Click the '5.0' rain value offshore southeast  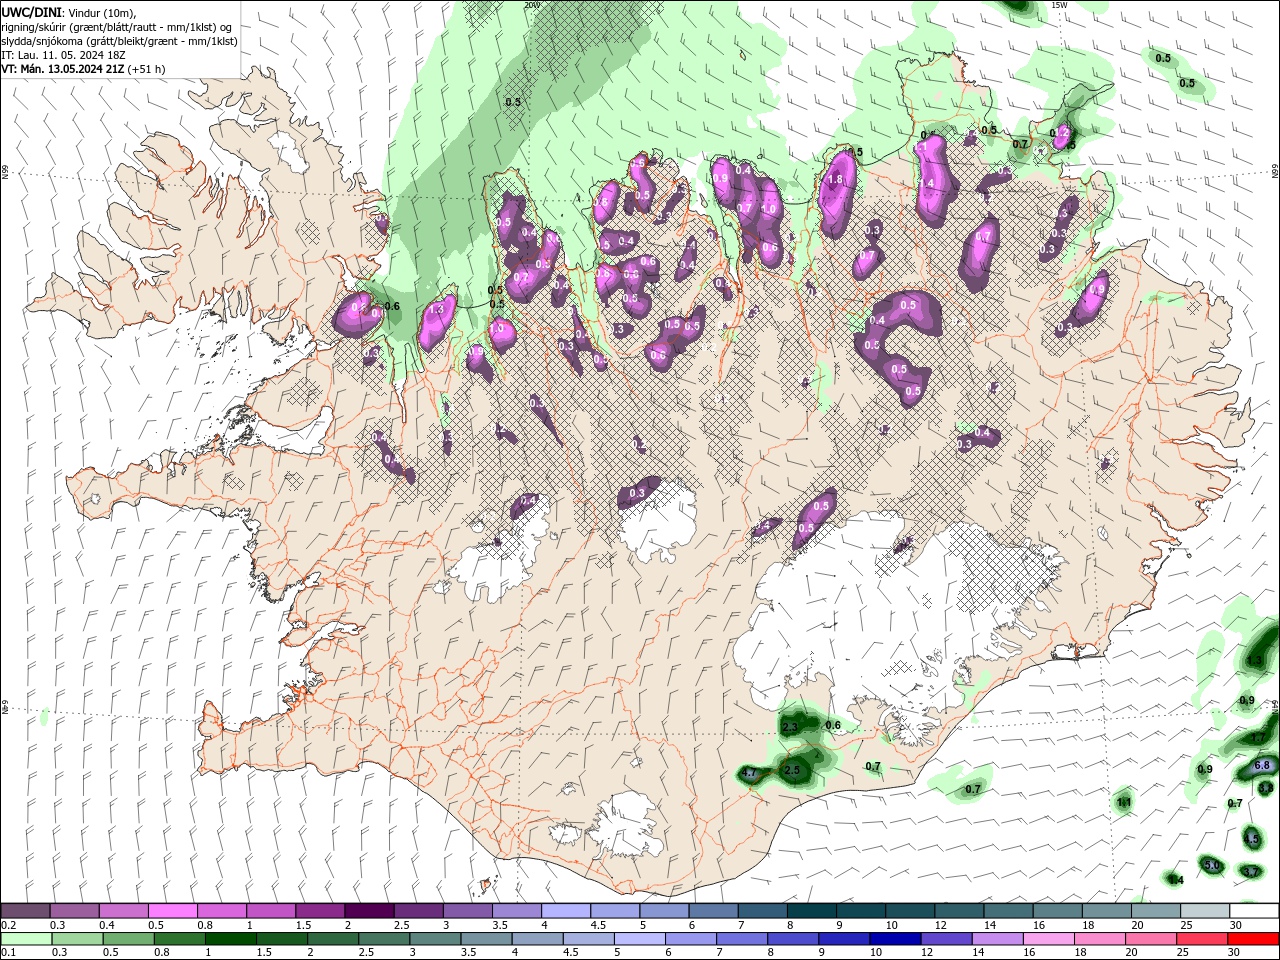pos(1211,865)
